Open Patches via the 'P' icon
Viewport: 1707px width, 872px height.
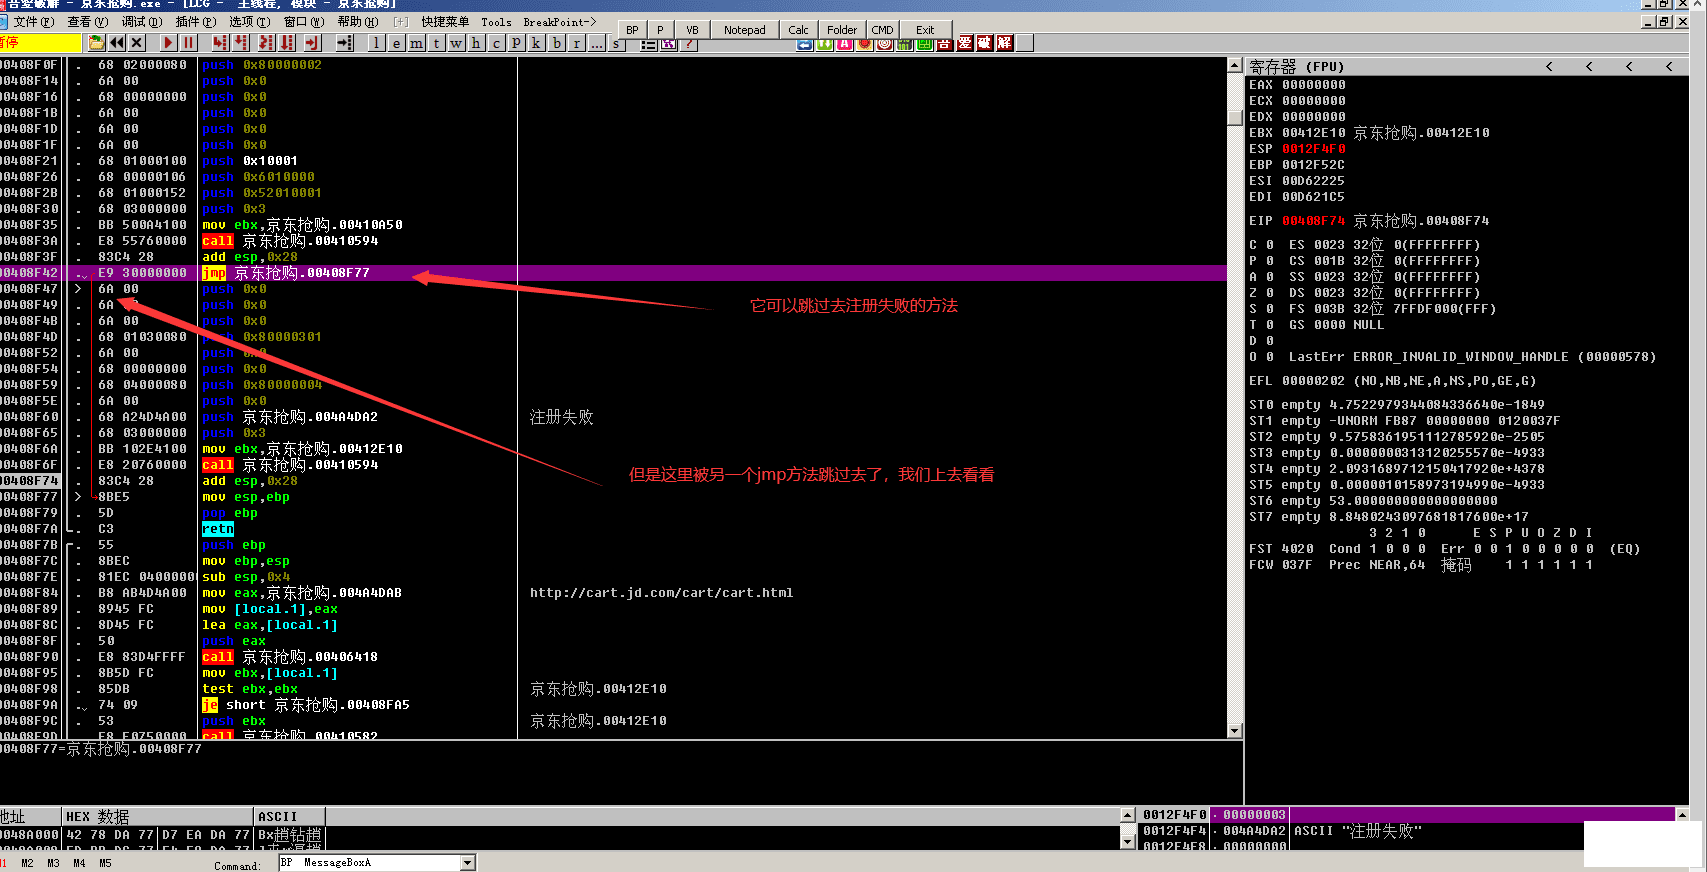[516, 42]
